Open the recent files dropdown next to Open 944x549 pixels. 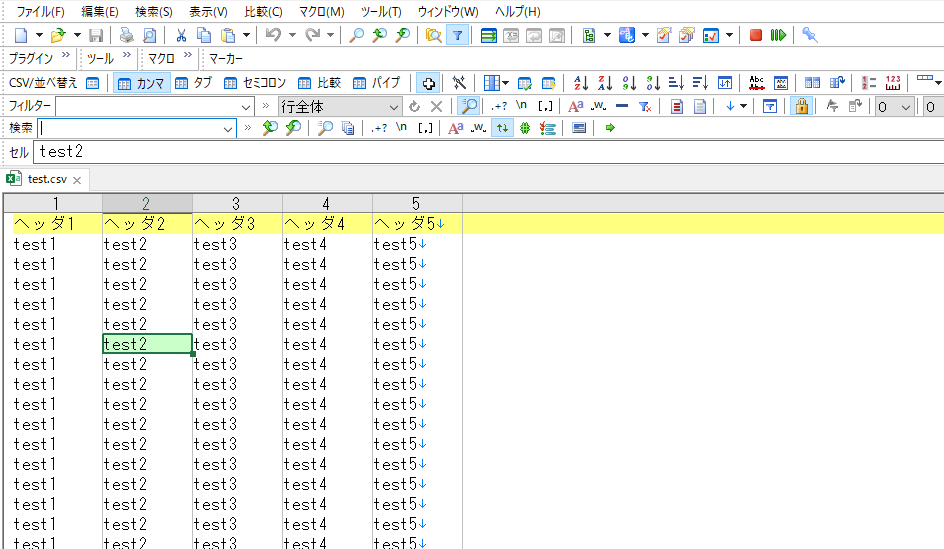point(76,36)
